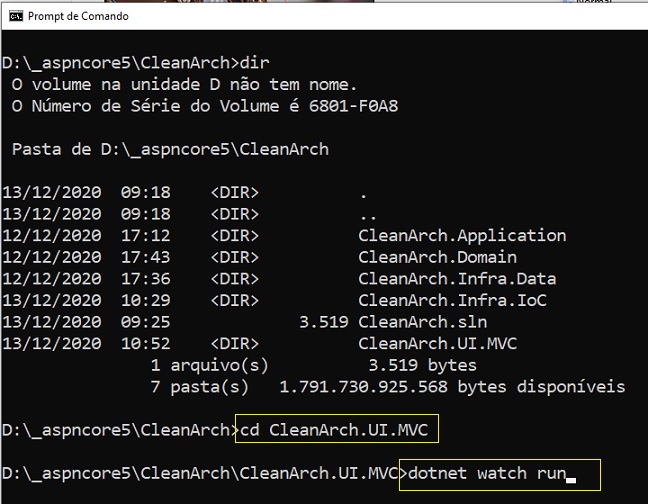Screen dimensions: 648x504
Task: Click the '7 pasta(s)' summary text
Action: click(x=200, y=387)
